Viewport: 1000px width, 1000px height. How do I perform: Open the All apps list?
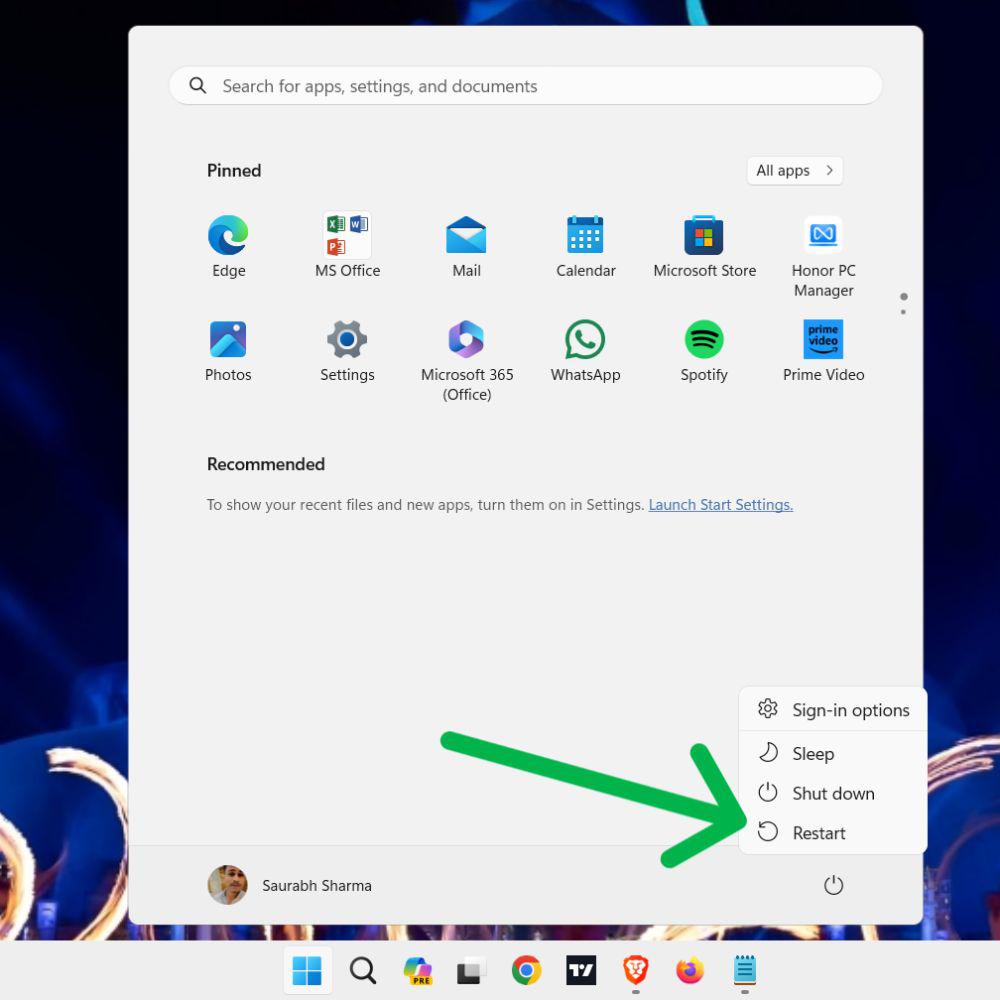(x=795, y=170)
